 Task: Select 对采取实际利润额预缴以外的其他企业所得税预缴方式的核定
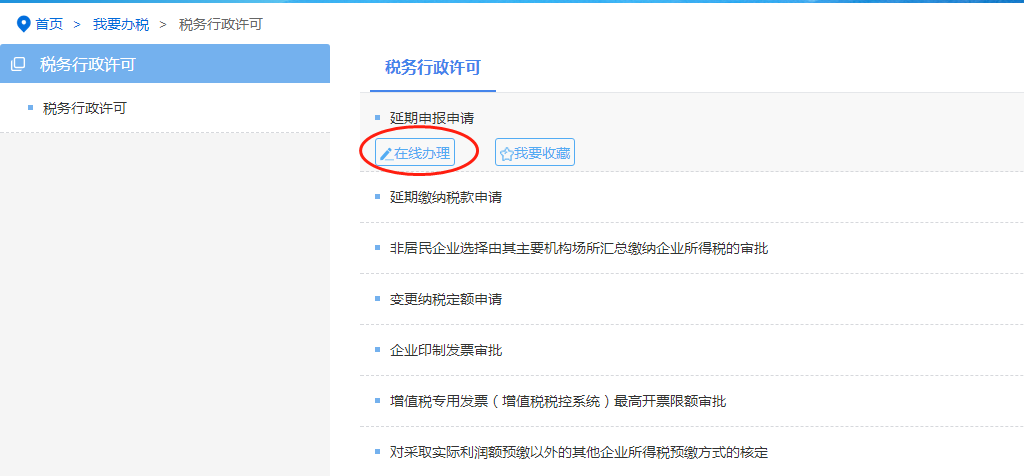pos(579,452)
